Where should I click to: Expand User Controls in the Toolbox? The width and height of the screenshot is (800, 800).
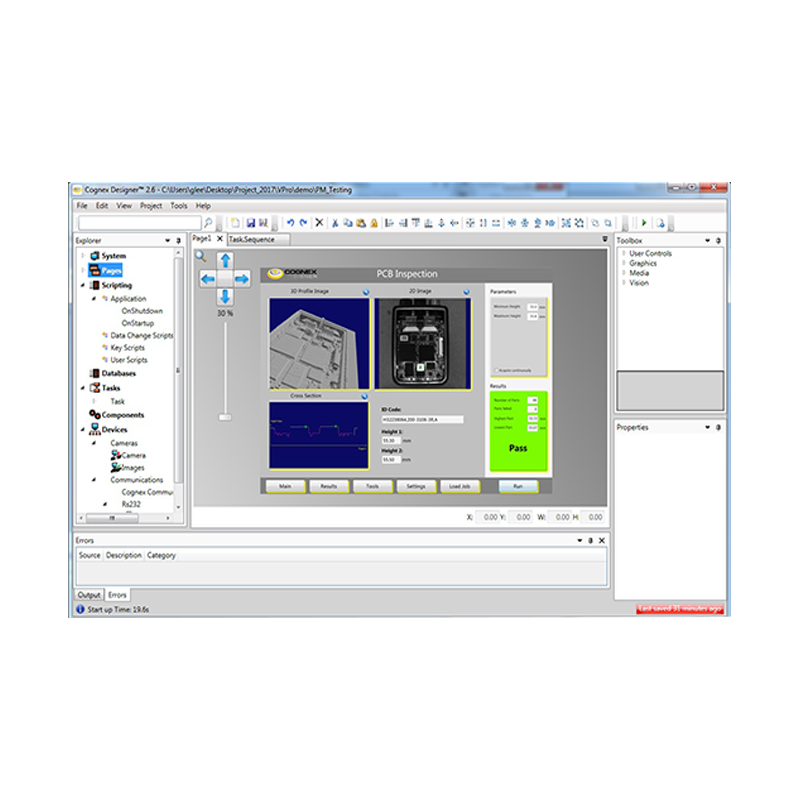[623, 254]
